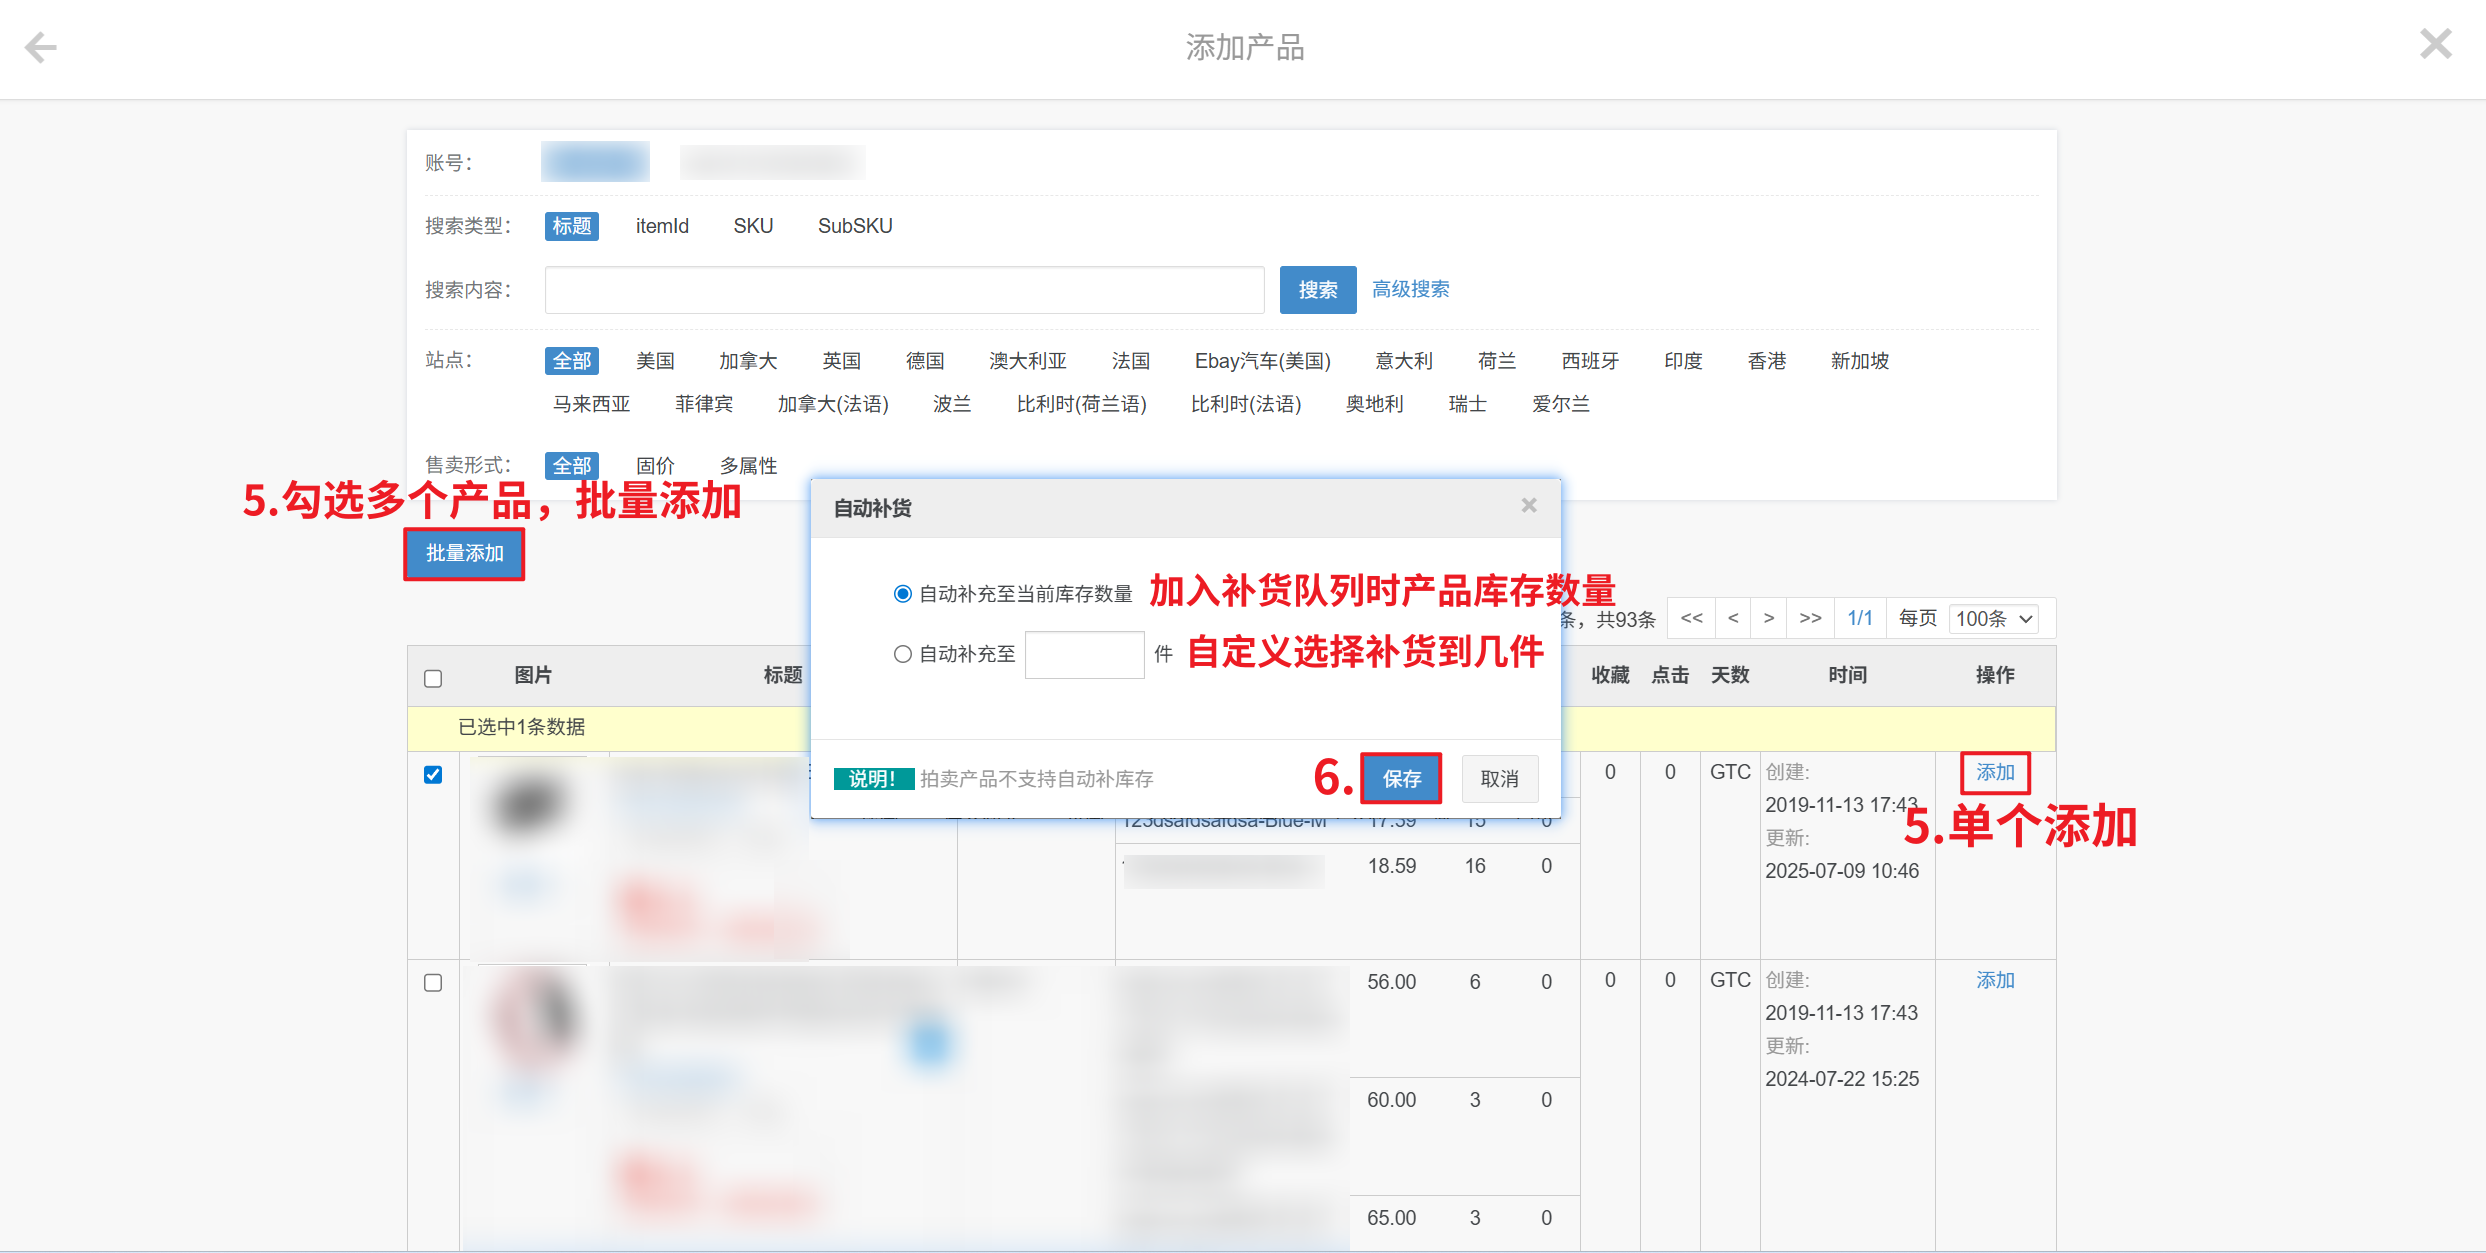Click the back arrow icon
The height and width of the screenshot is (1253, 2486).
41,47
